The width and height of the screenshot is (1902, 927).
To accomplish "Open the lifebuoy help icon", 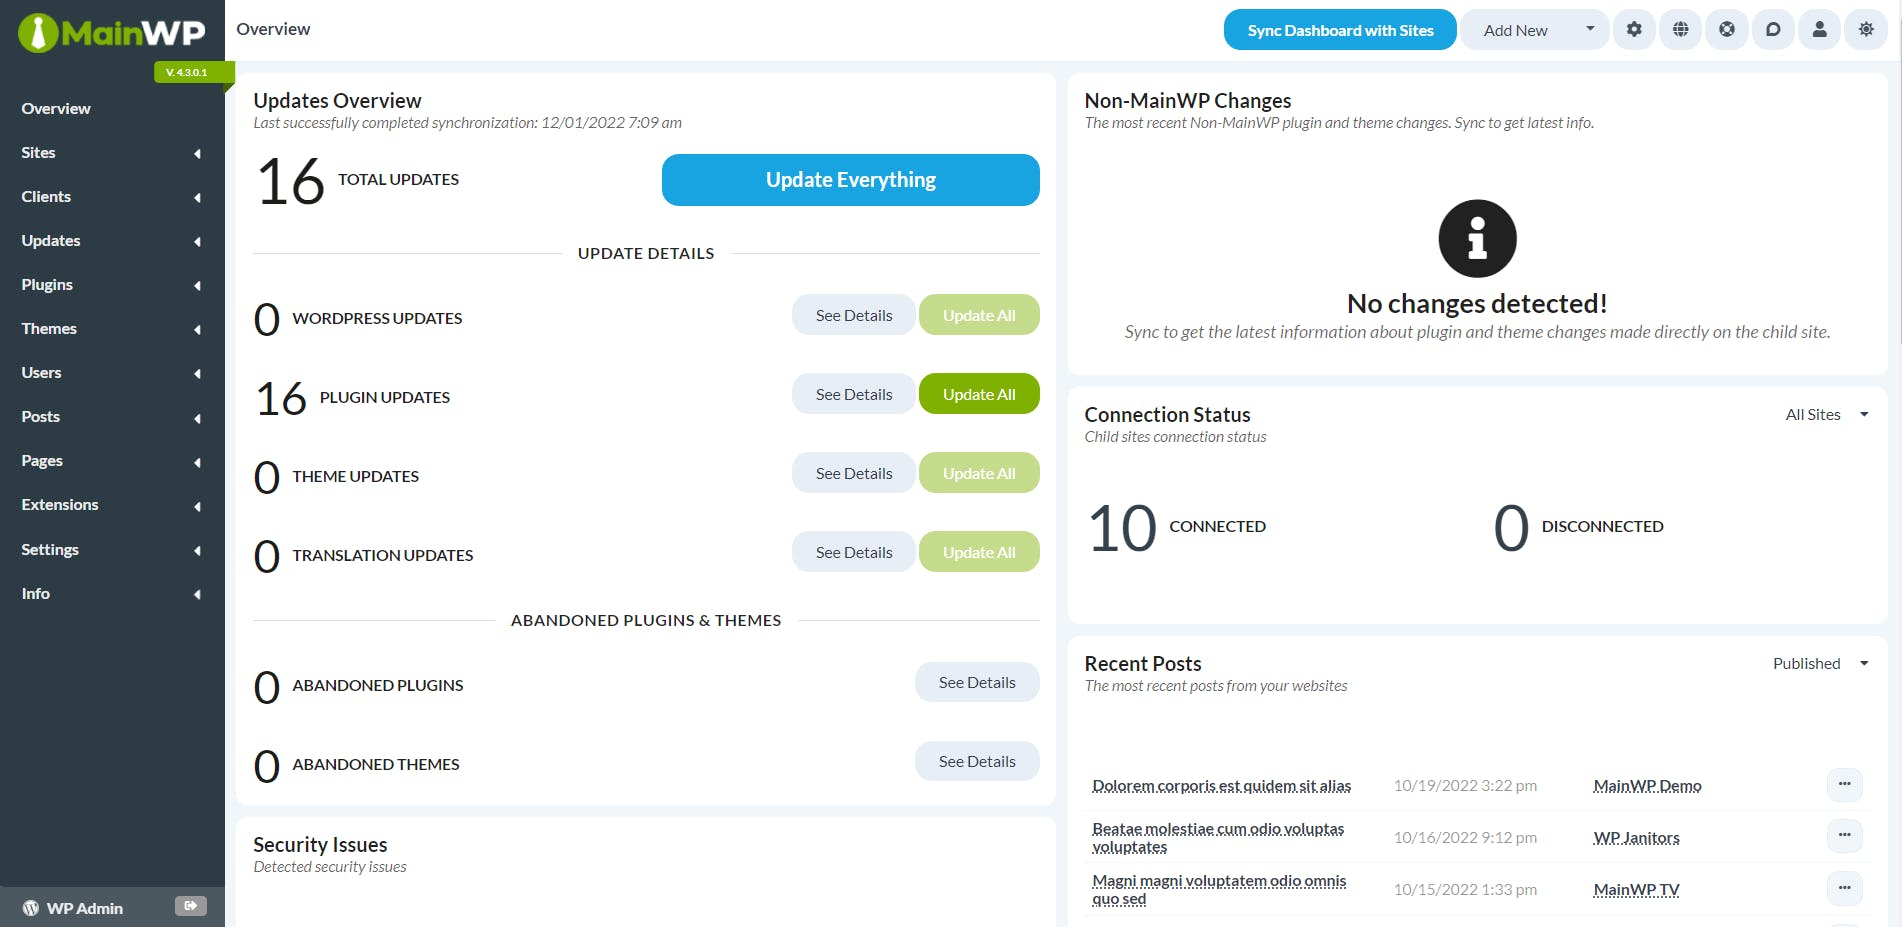I will point(1727,30).
